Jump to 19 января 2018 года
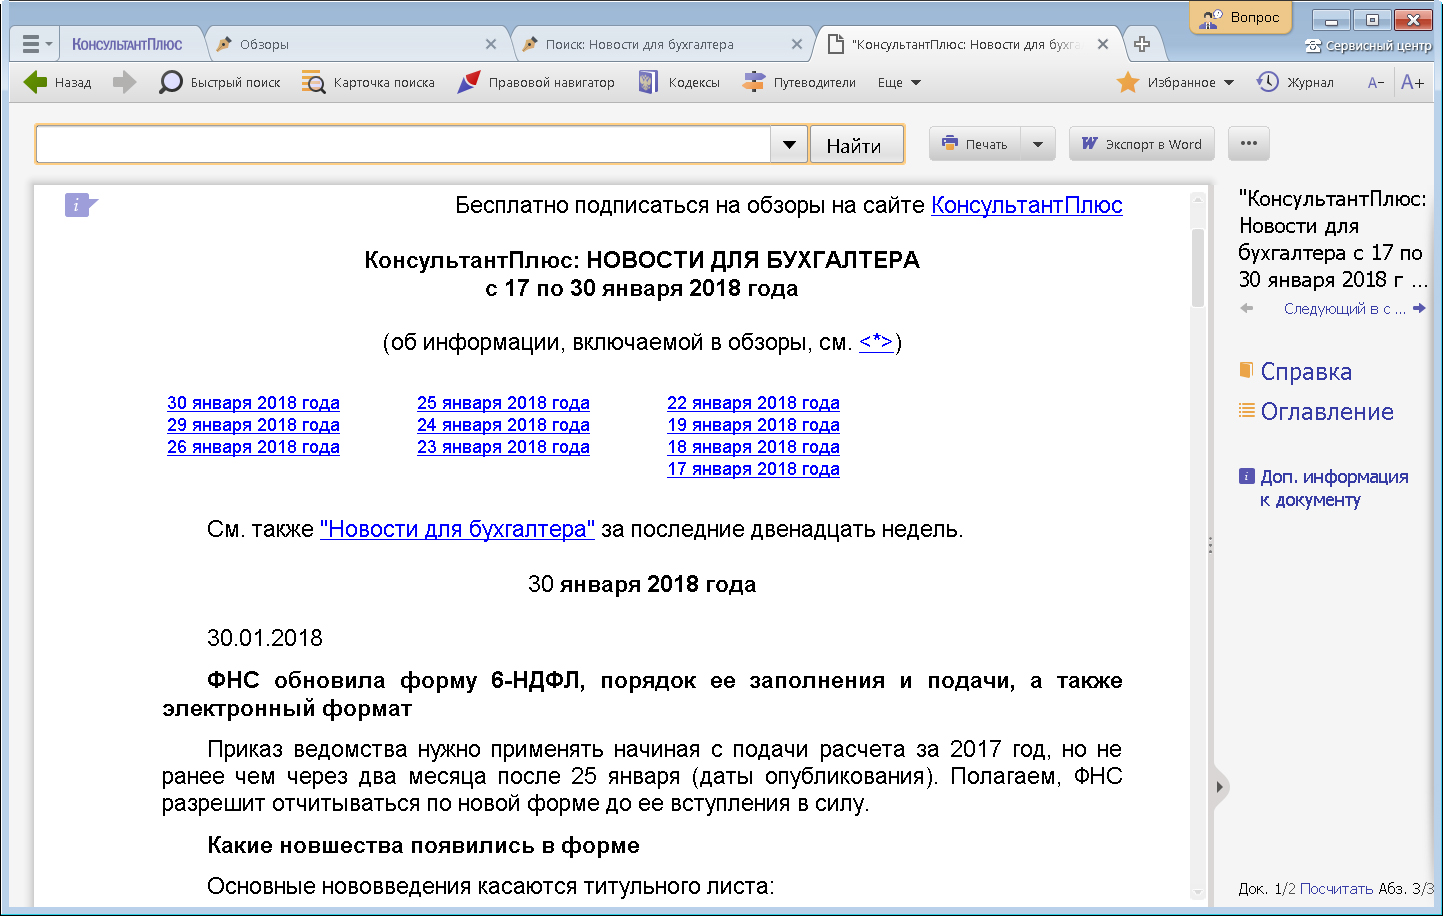 coord(753,425)
